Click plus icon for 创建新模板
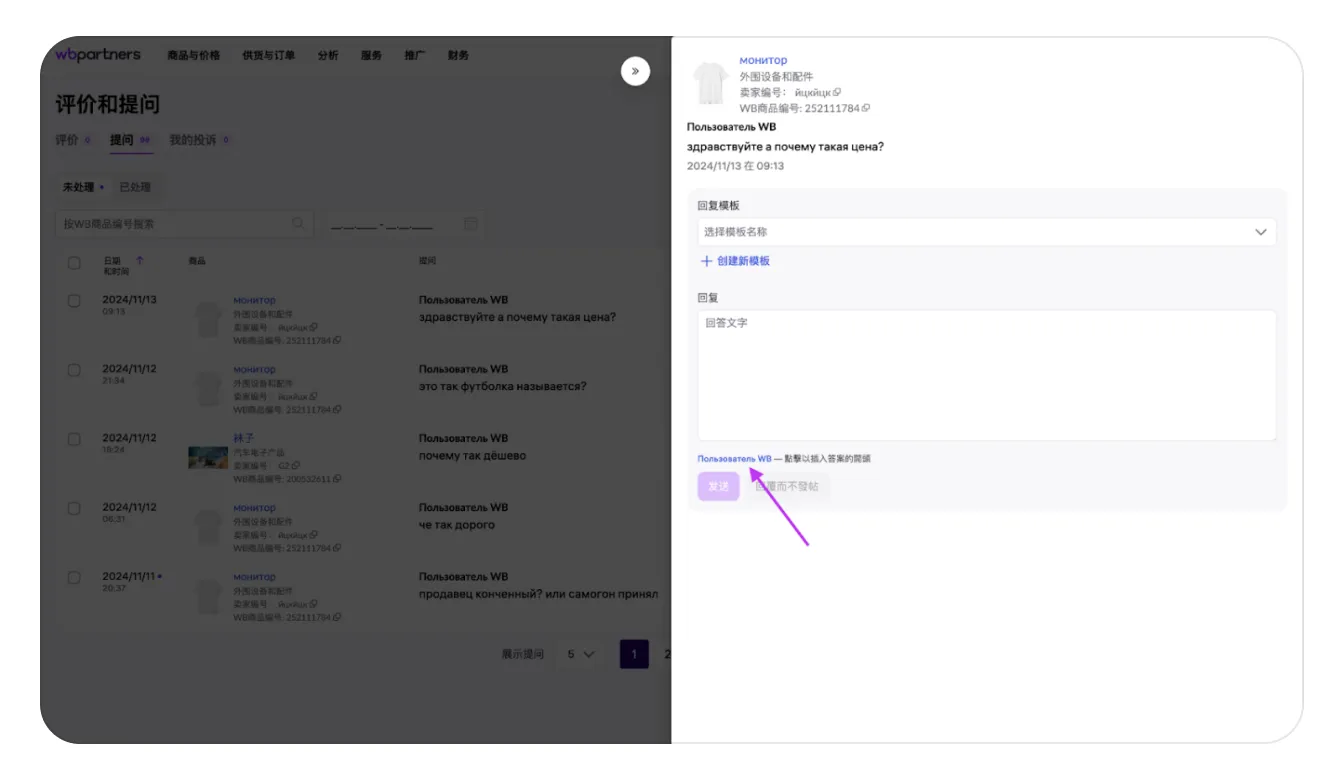This screenshot has width=1344, height=780. click(x=706, y=261)
